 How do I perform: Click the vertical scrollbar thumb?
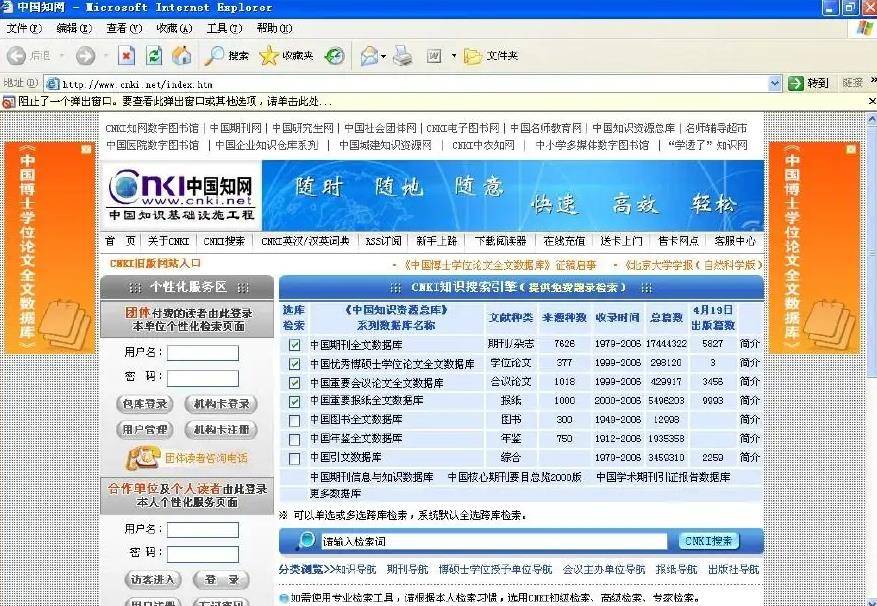(871, 252)
